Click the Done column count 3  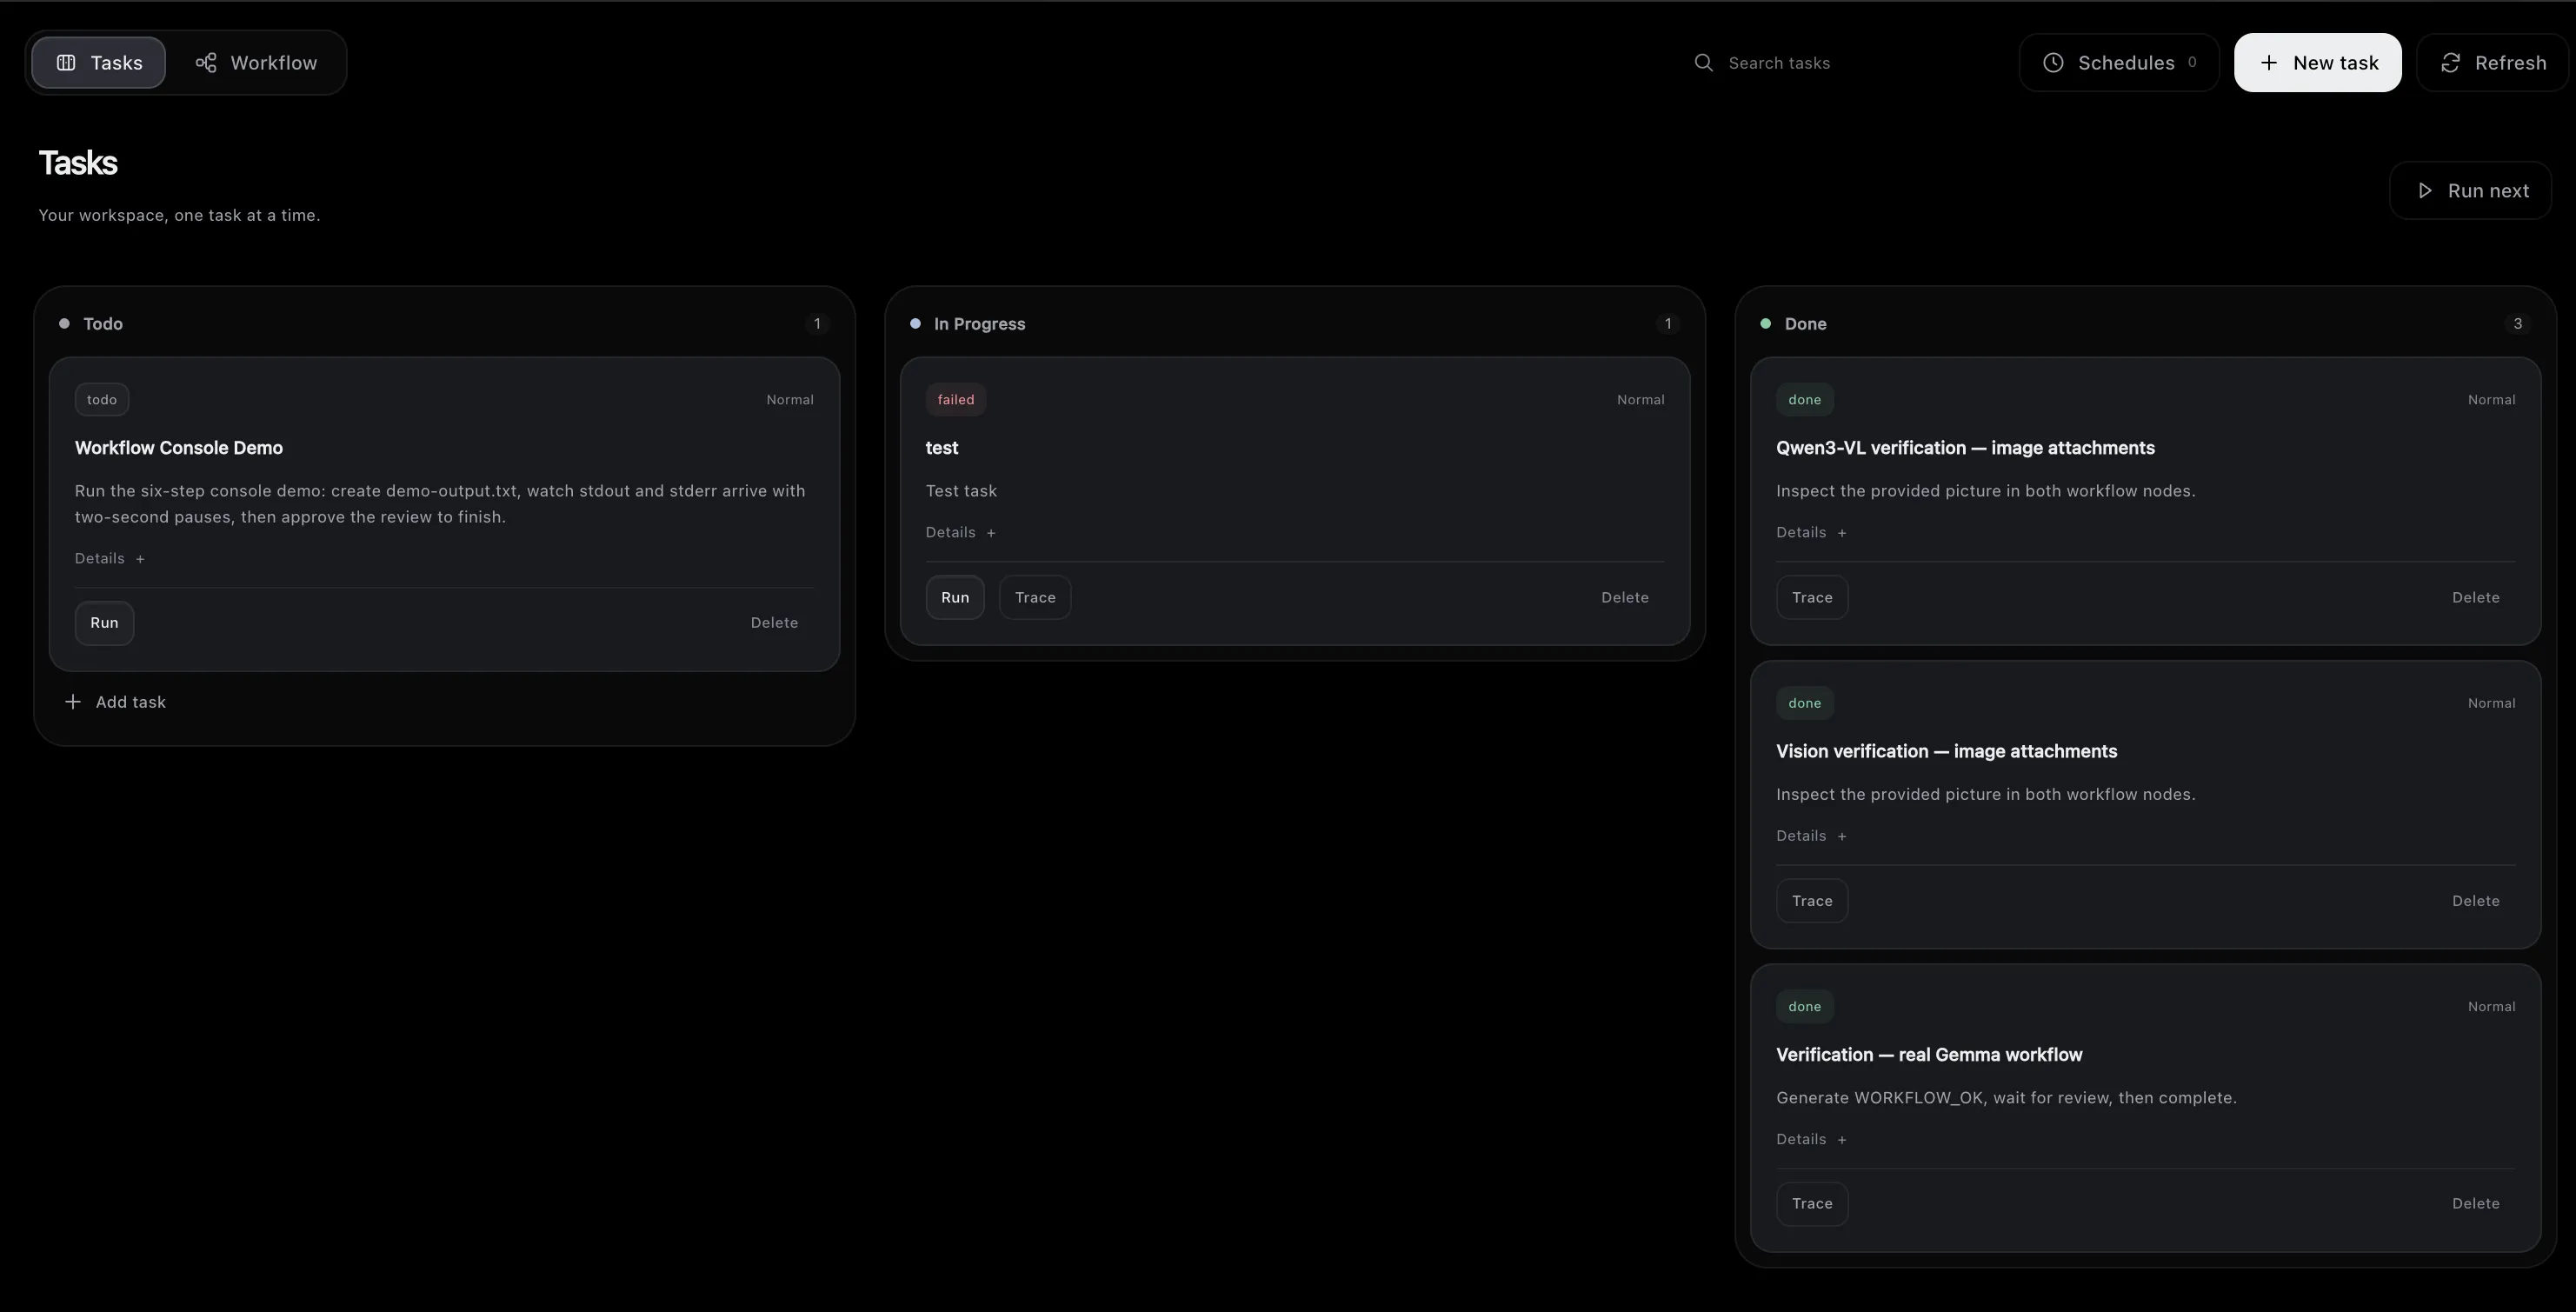pyautogui.click(x=2517, y=324)
